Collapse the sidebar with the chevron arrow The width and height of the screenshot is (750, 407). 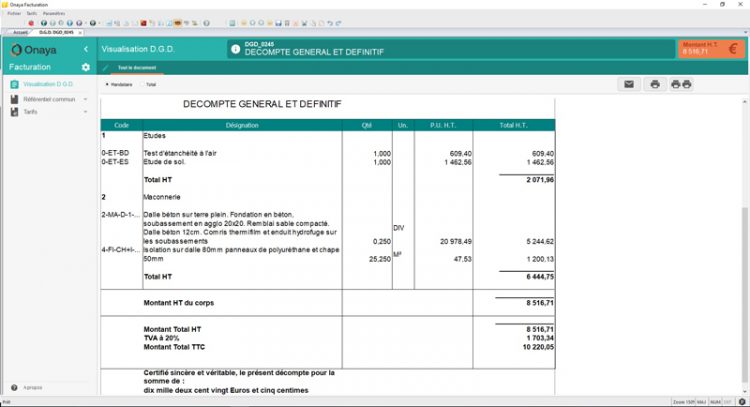point(86,49)
